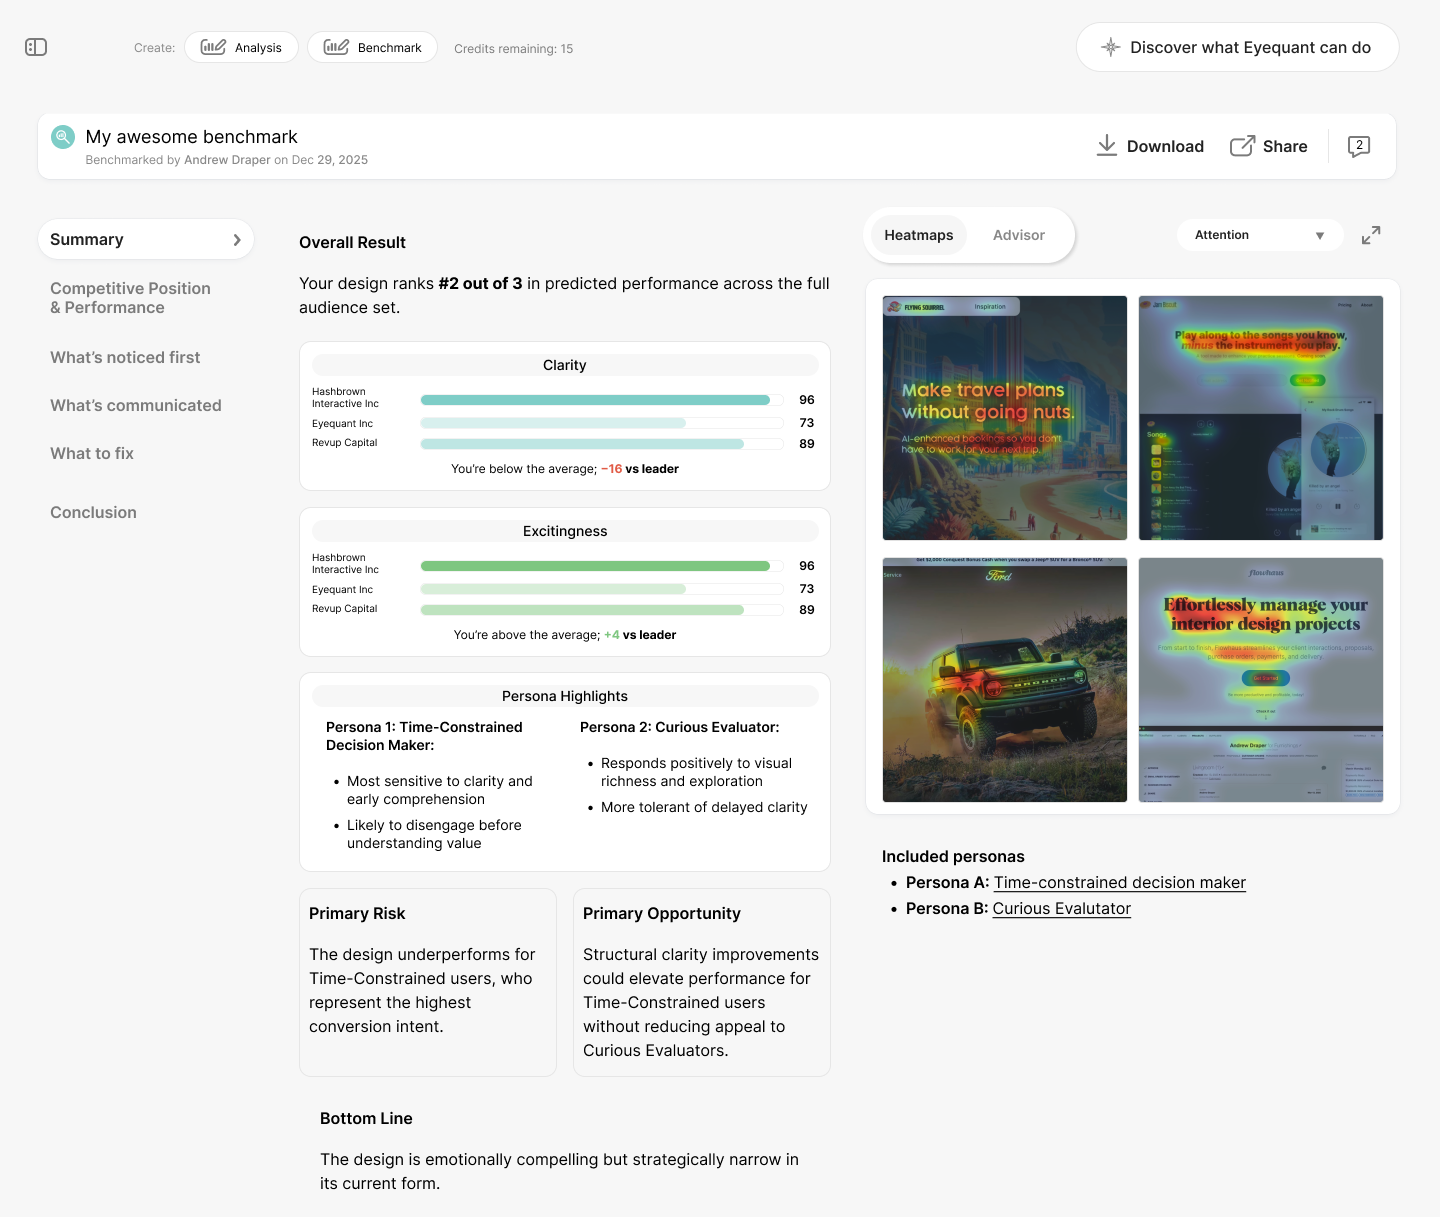Screen dimensions: 1440x1217
Task: Click 'Credits remaining: 15' text
Action: click(514, 48)
